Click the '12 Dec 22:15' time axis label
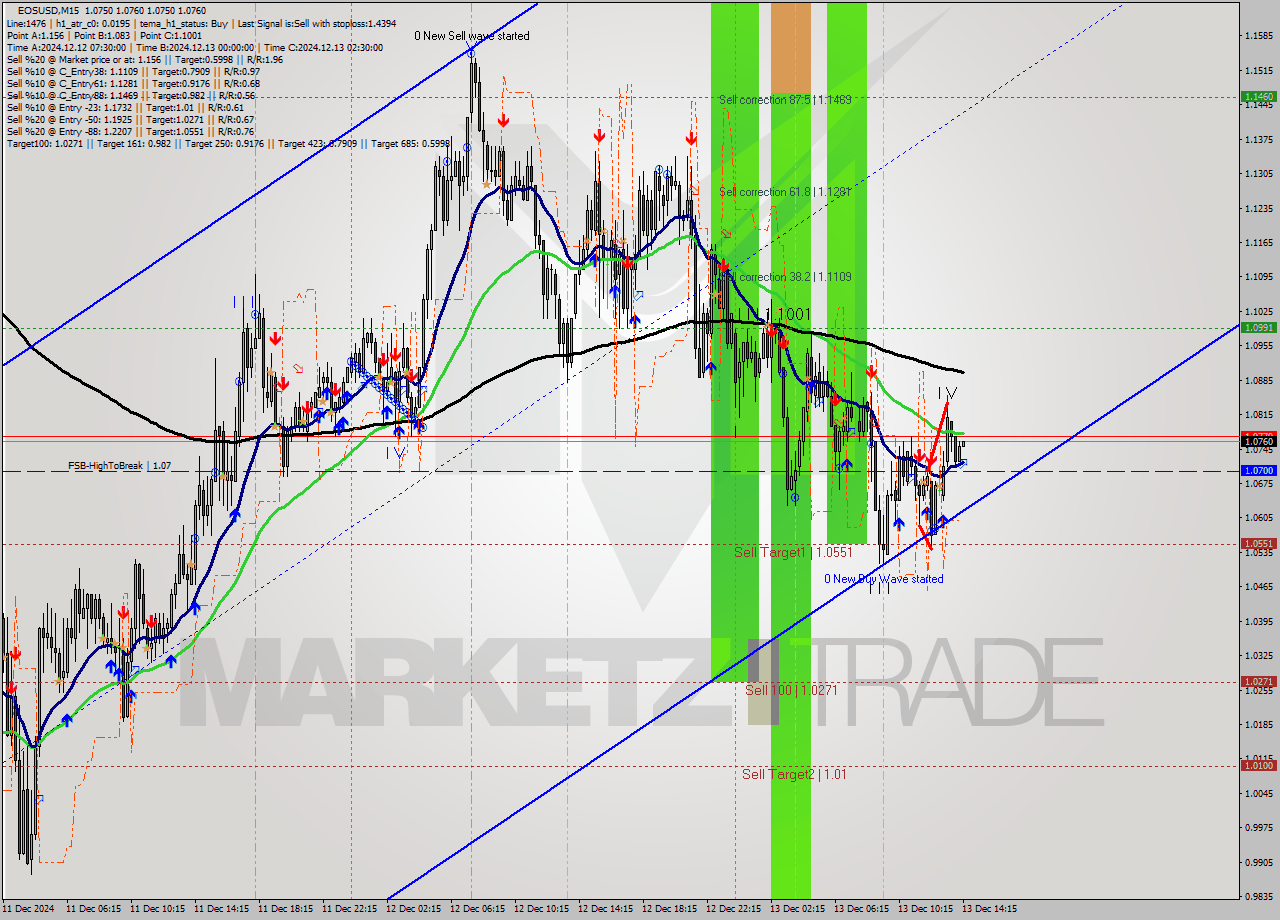1280x920 pixels. pos(733,909)
